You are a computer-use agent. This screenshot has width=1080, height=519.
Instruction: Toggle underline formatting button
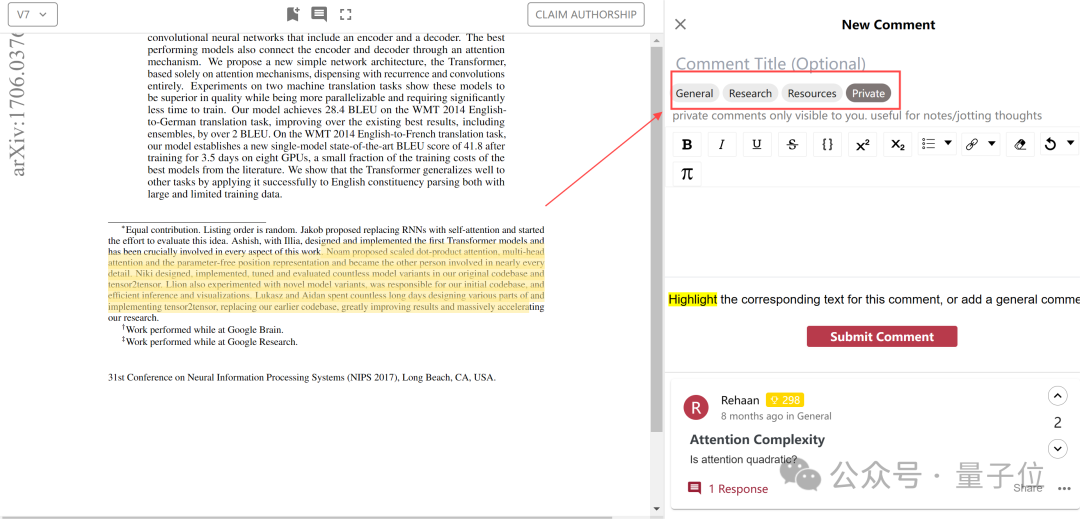757,144
